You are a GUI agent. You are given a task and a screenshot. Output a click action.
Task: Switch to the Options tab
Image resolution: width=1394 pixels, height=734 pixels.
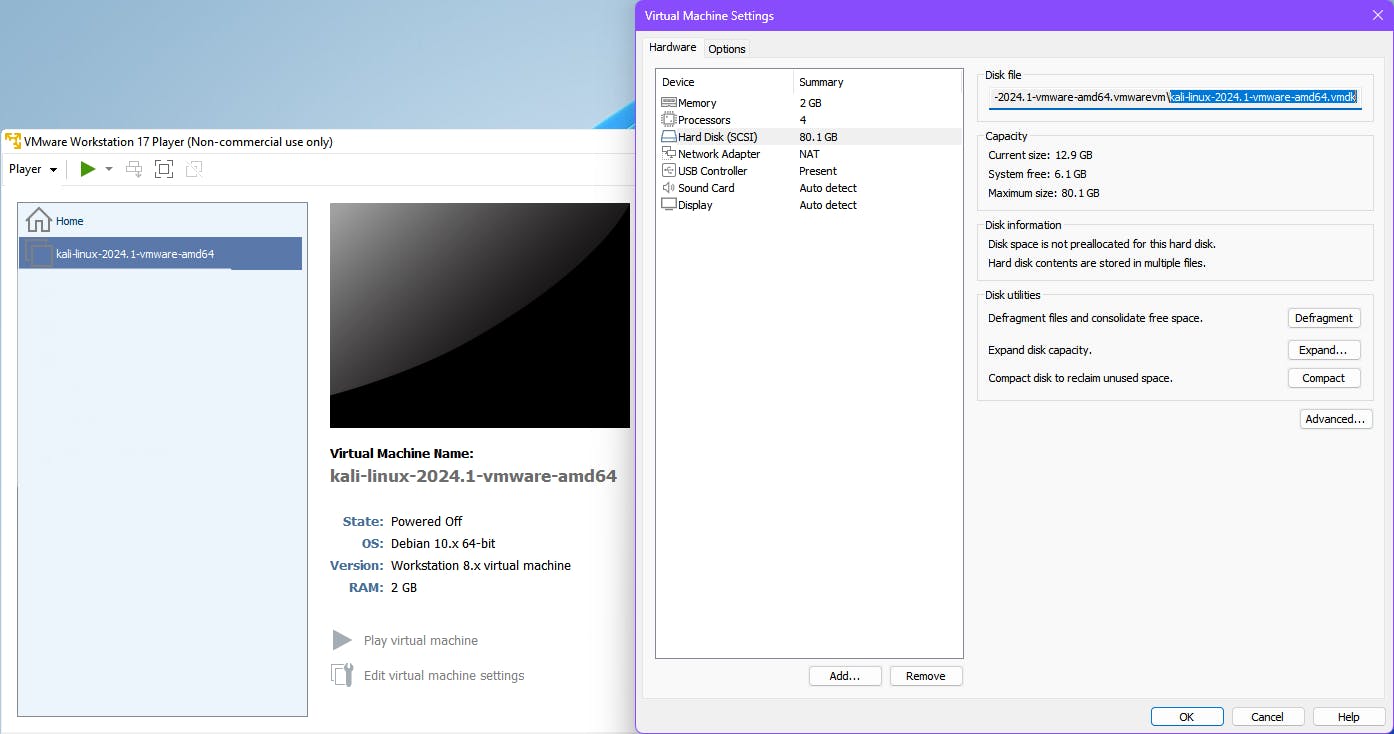[727, 49]
